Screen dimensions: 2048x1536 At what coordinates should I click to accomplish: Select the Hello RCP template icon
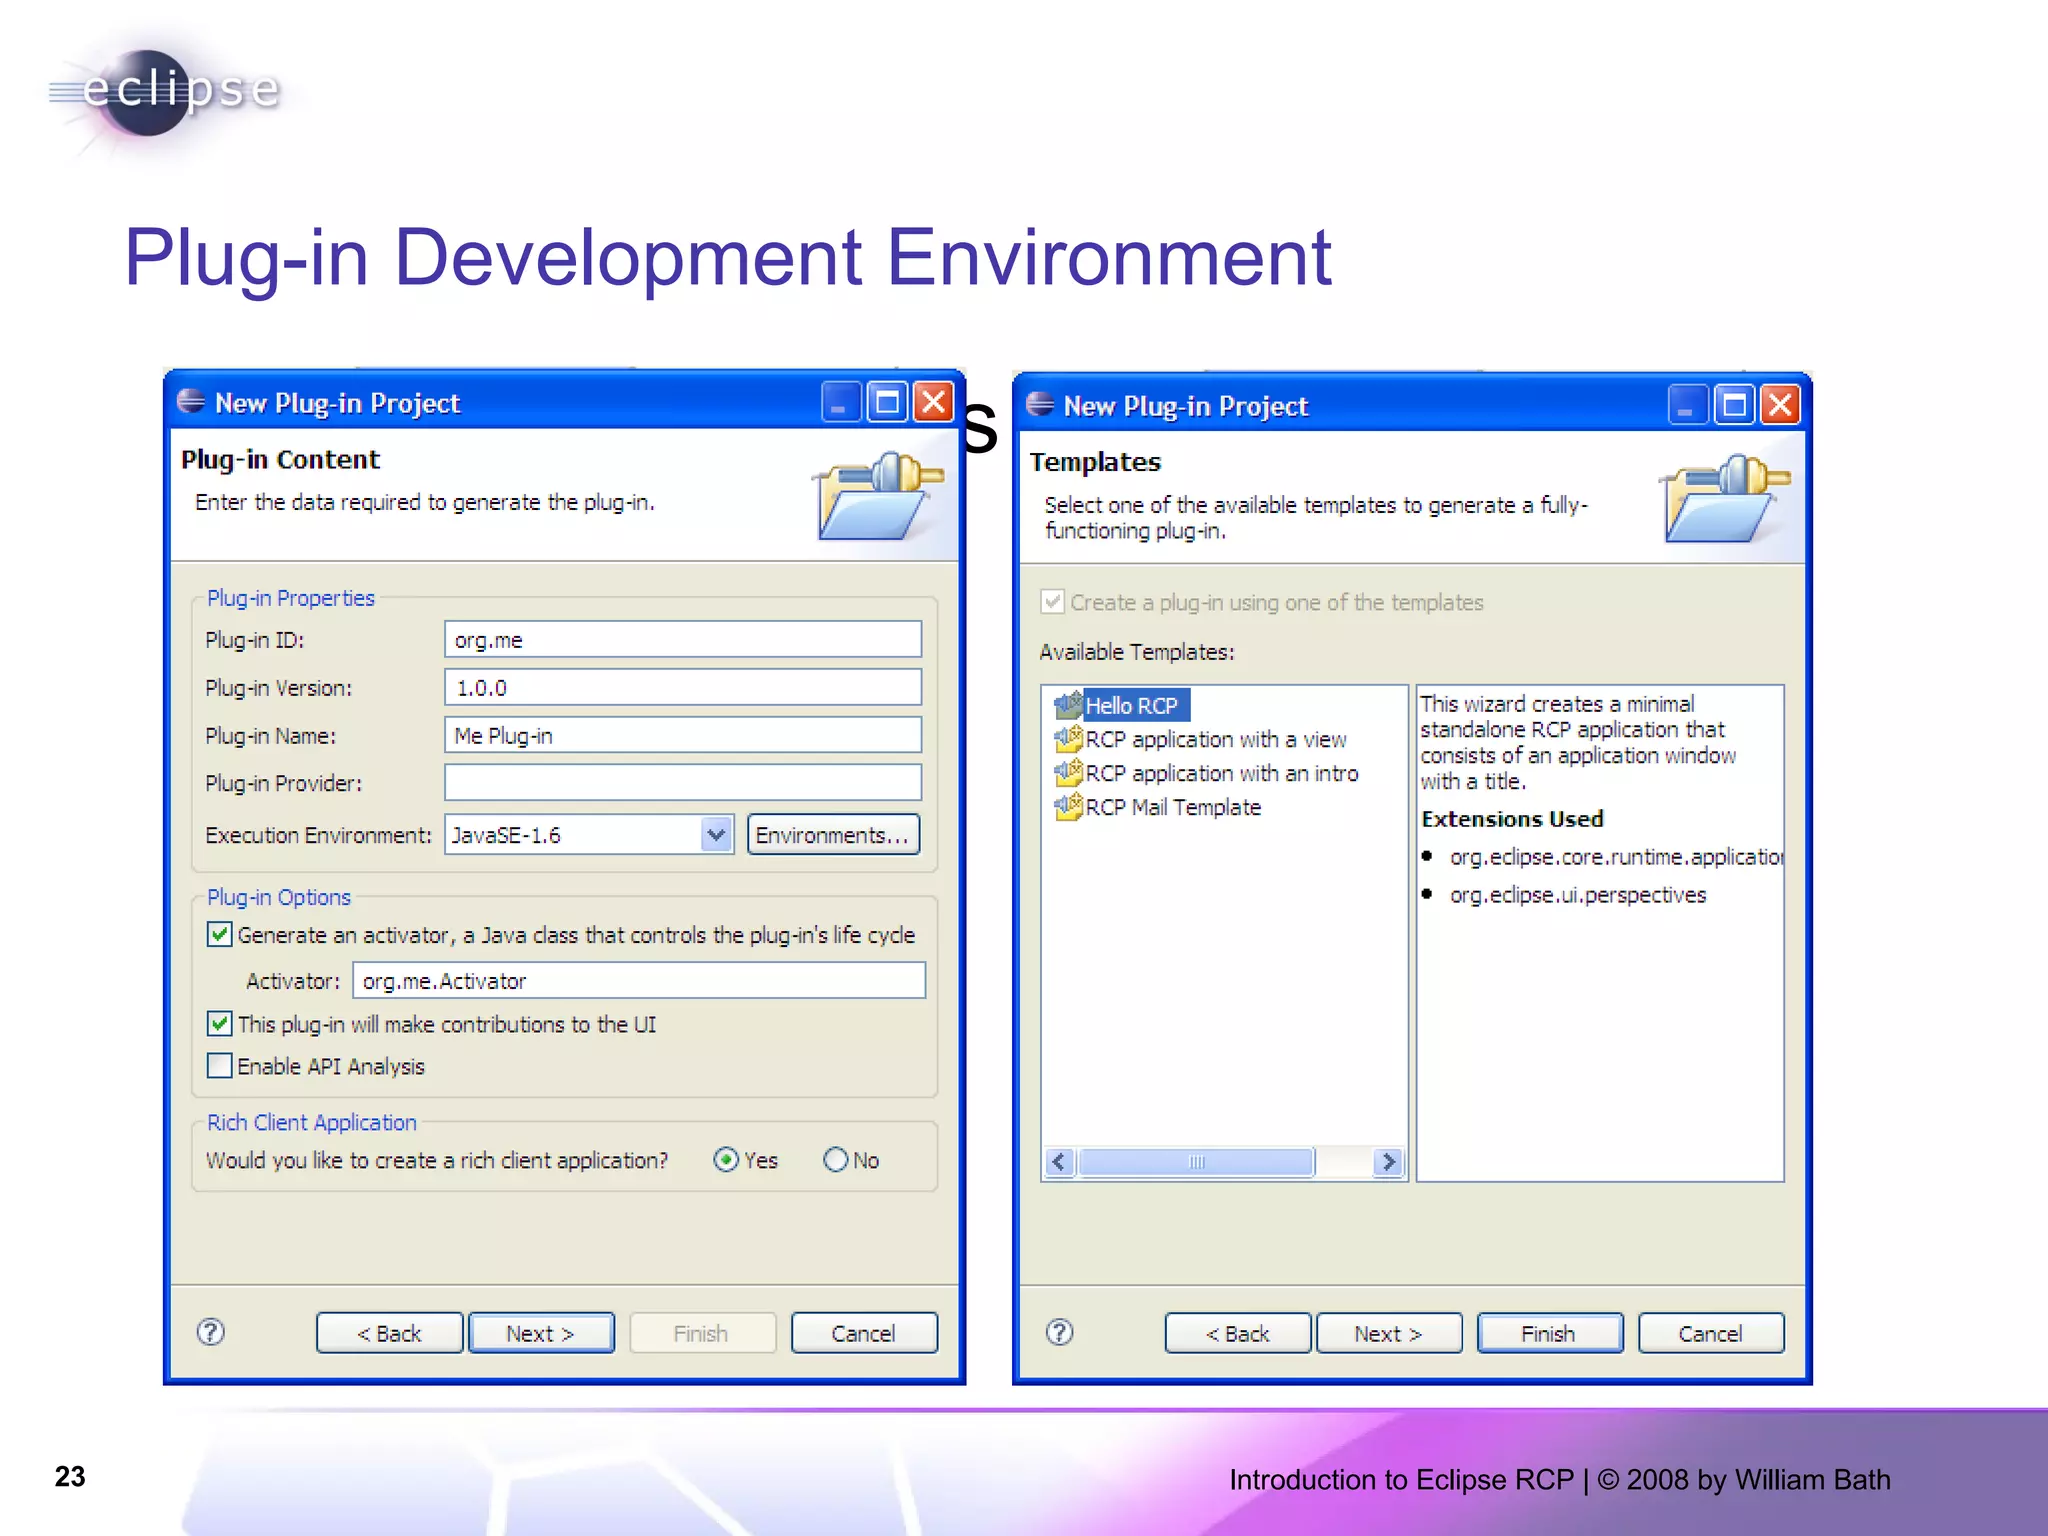point(1069,704)
